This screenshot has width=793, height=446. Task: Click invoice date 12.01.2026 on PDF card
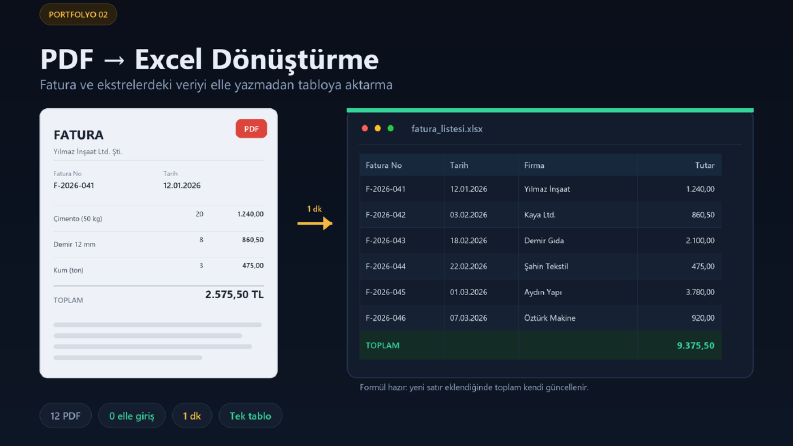tap(182, 186)
